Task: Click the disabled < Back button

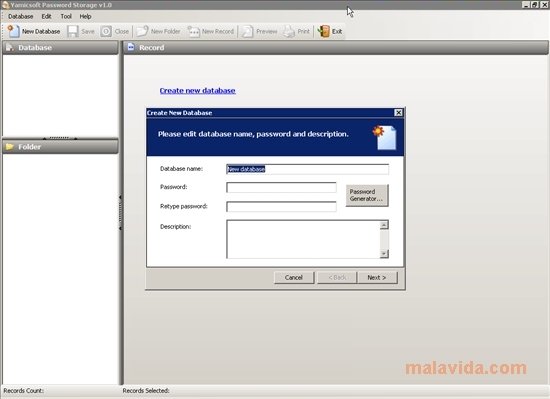Action: [x=337, y=277]
